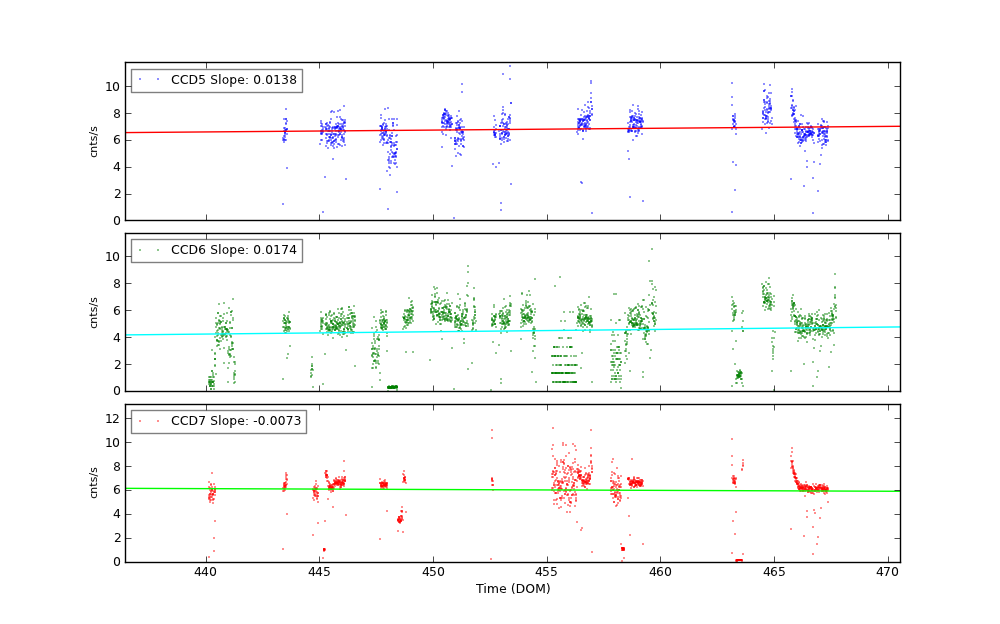The height and width of the screenshot is (624, 1000).
Task: Select the 450 x-axis tick label
Action: pos(433,572)
